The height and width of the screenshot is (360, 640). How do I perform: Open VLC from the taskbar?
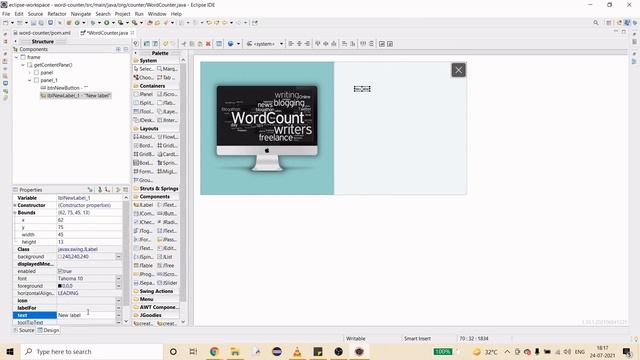pos(297,351)
